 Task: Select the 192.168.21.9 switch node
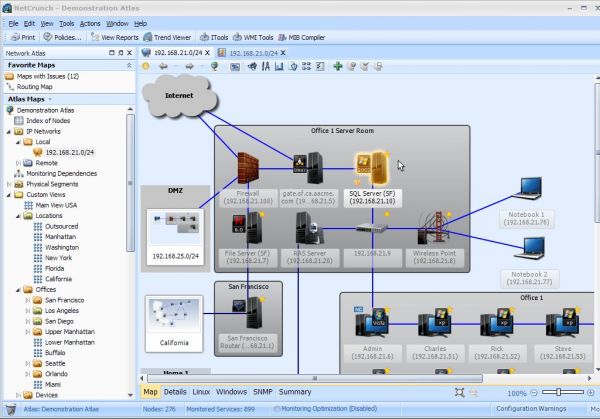[372, 228]
